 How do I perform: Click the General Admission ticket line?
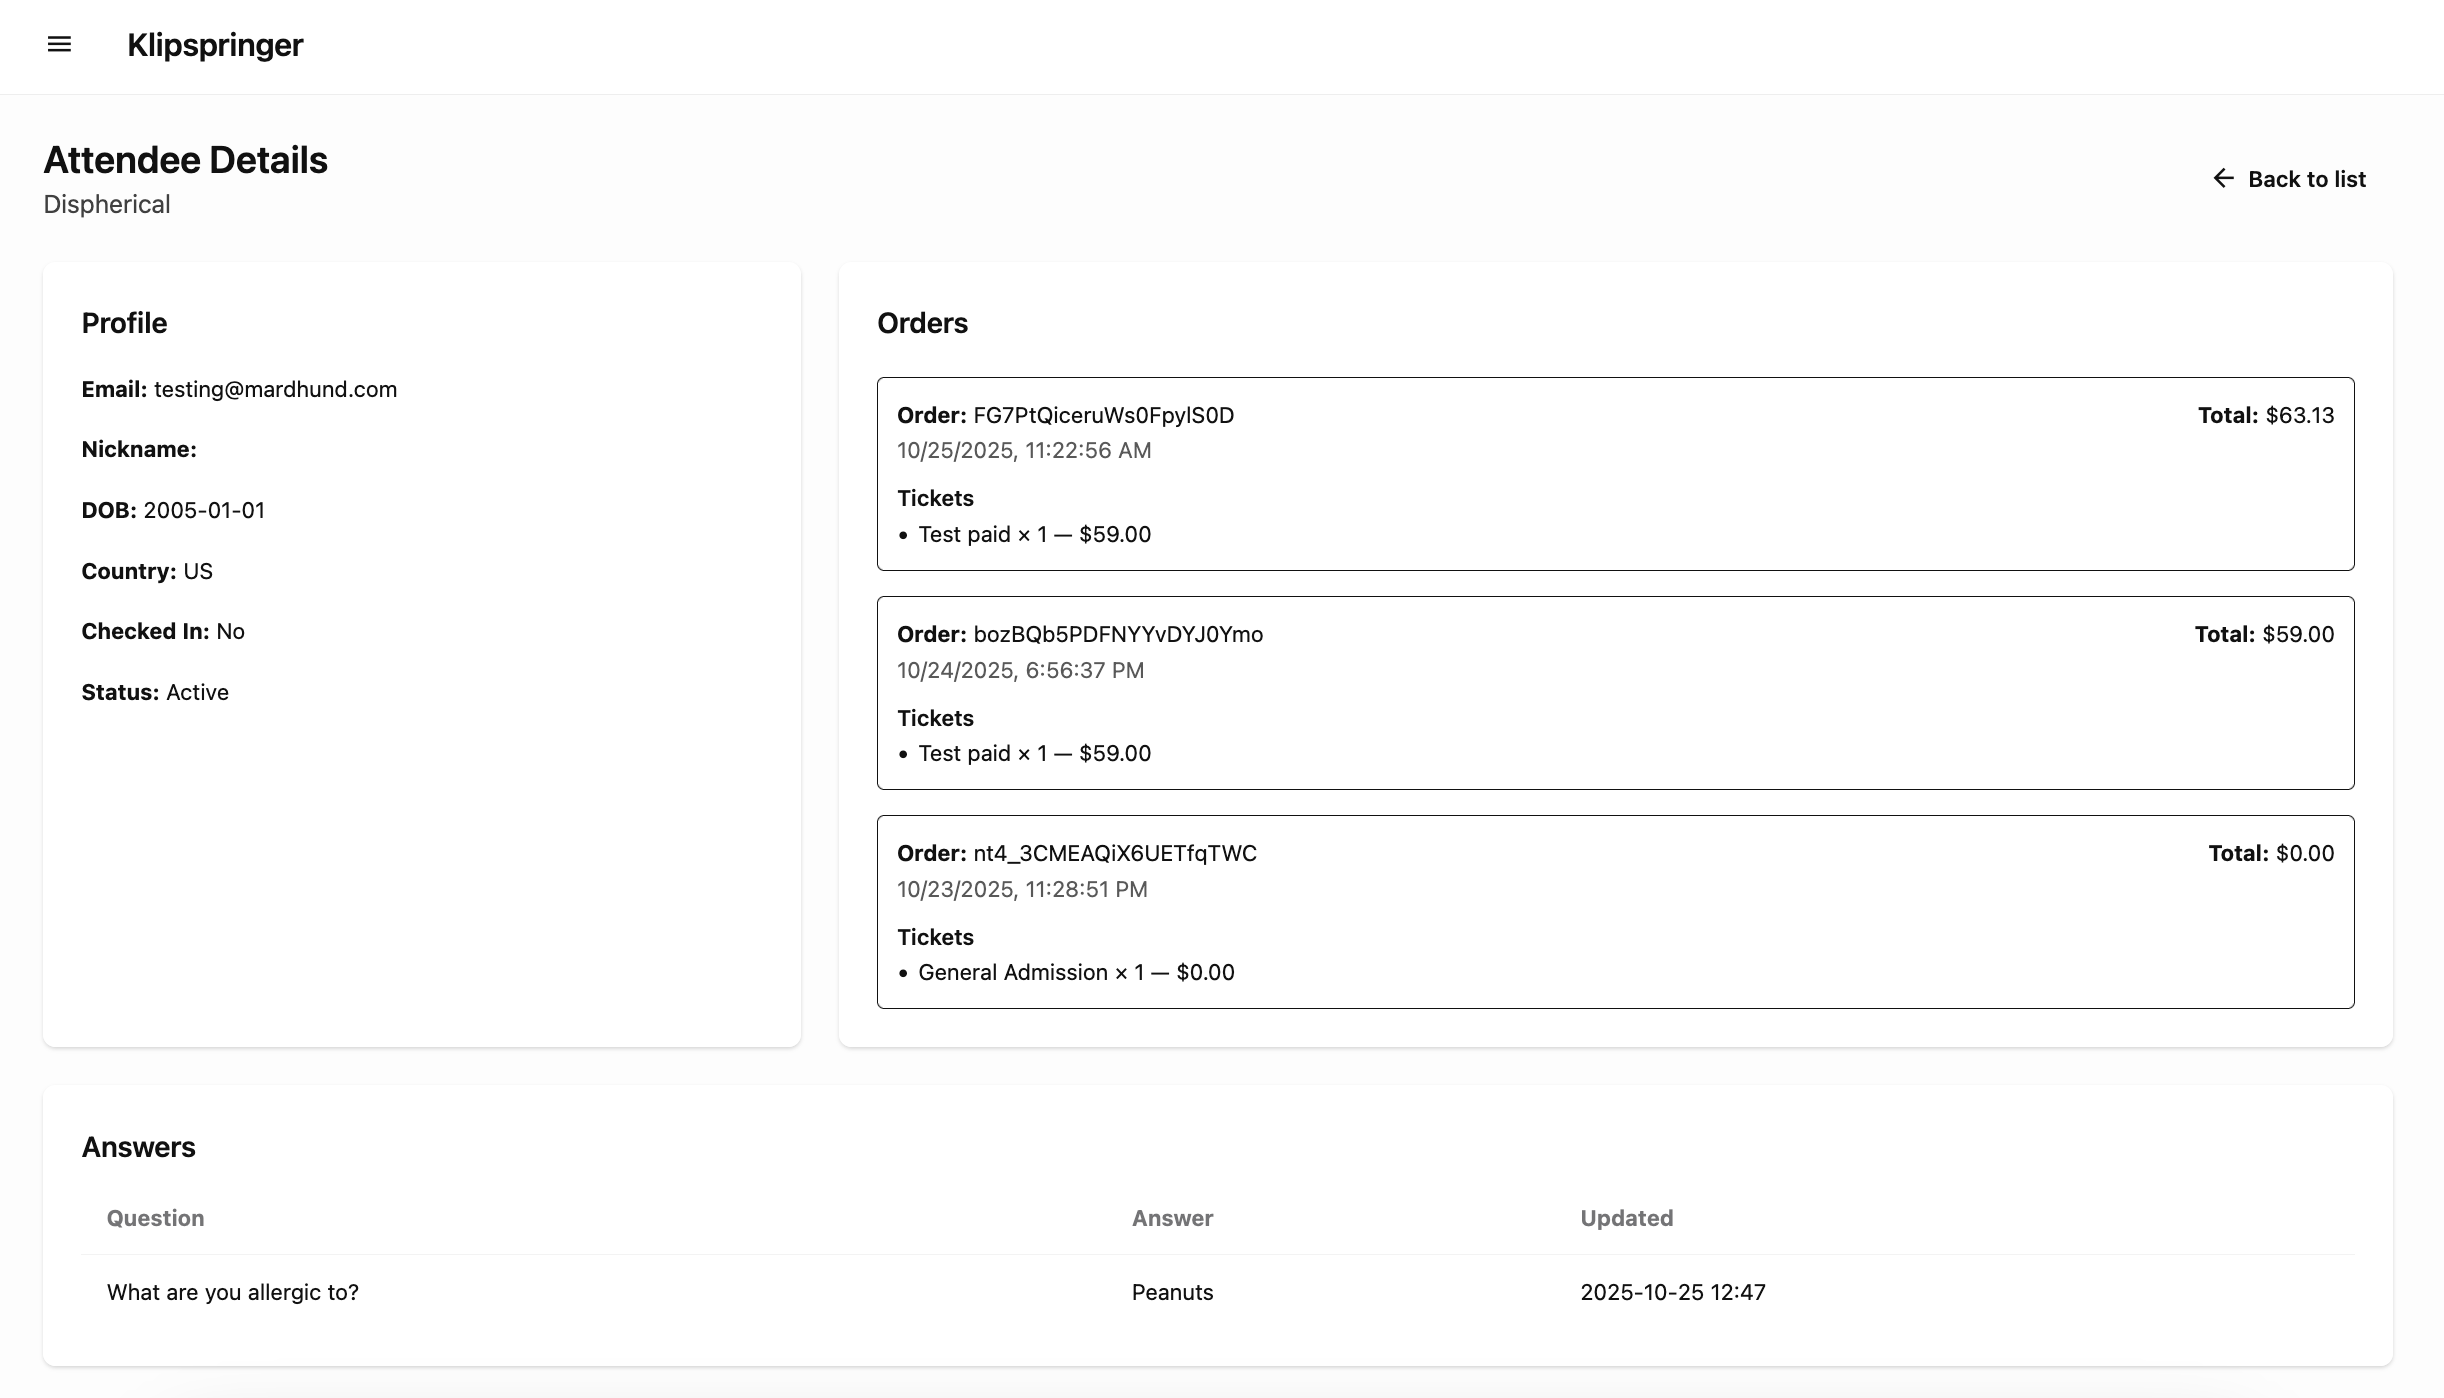click(1076, 972)
